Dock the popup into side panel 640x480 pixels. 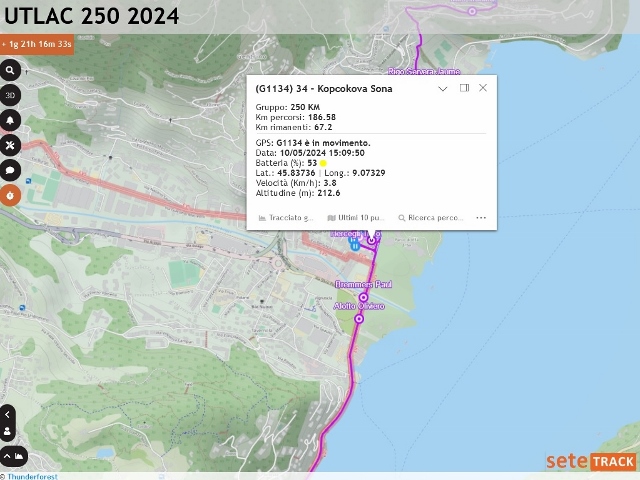click(464, 88)
